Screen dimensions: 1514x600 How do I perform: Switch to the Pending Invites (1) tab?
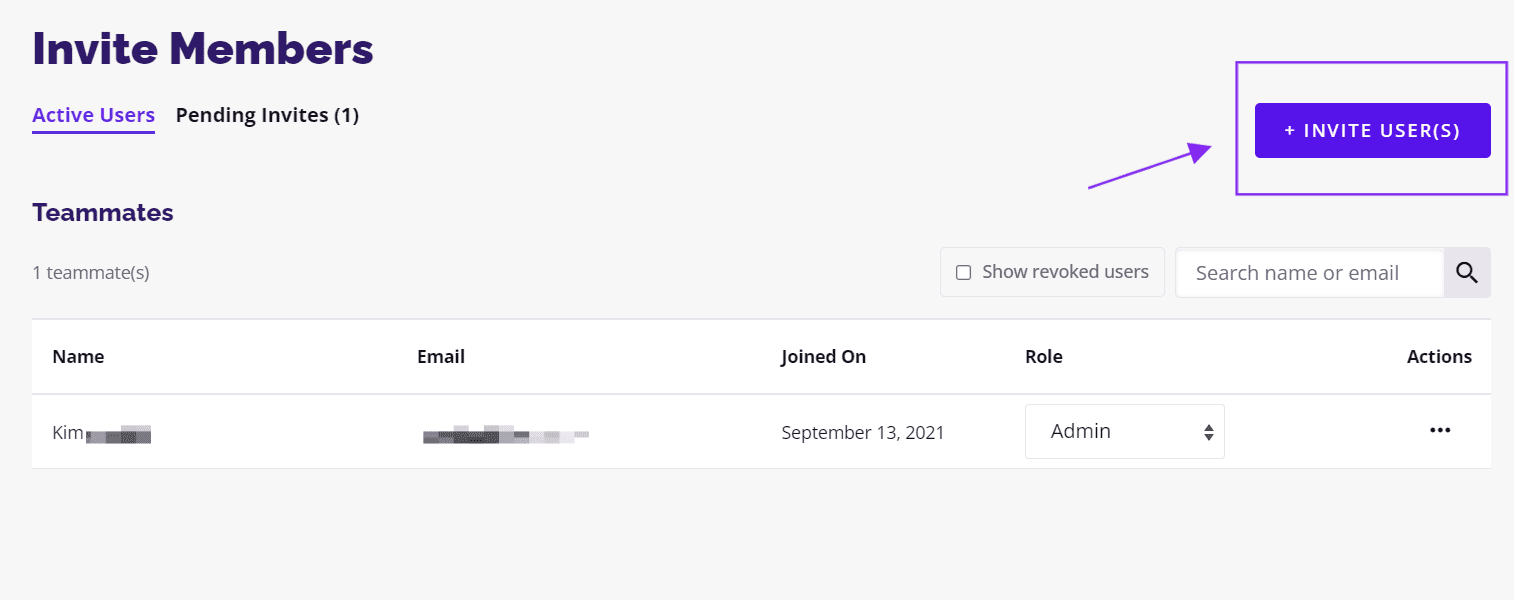point(267,115)
